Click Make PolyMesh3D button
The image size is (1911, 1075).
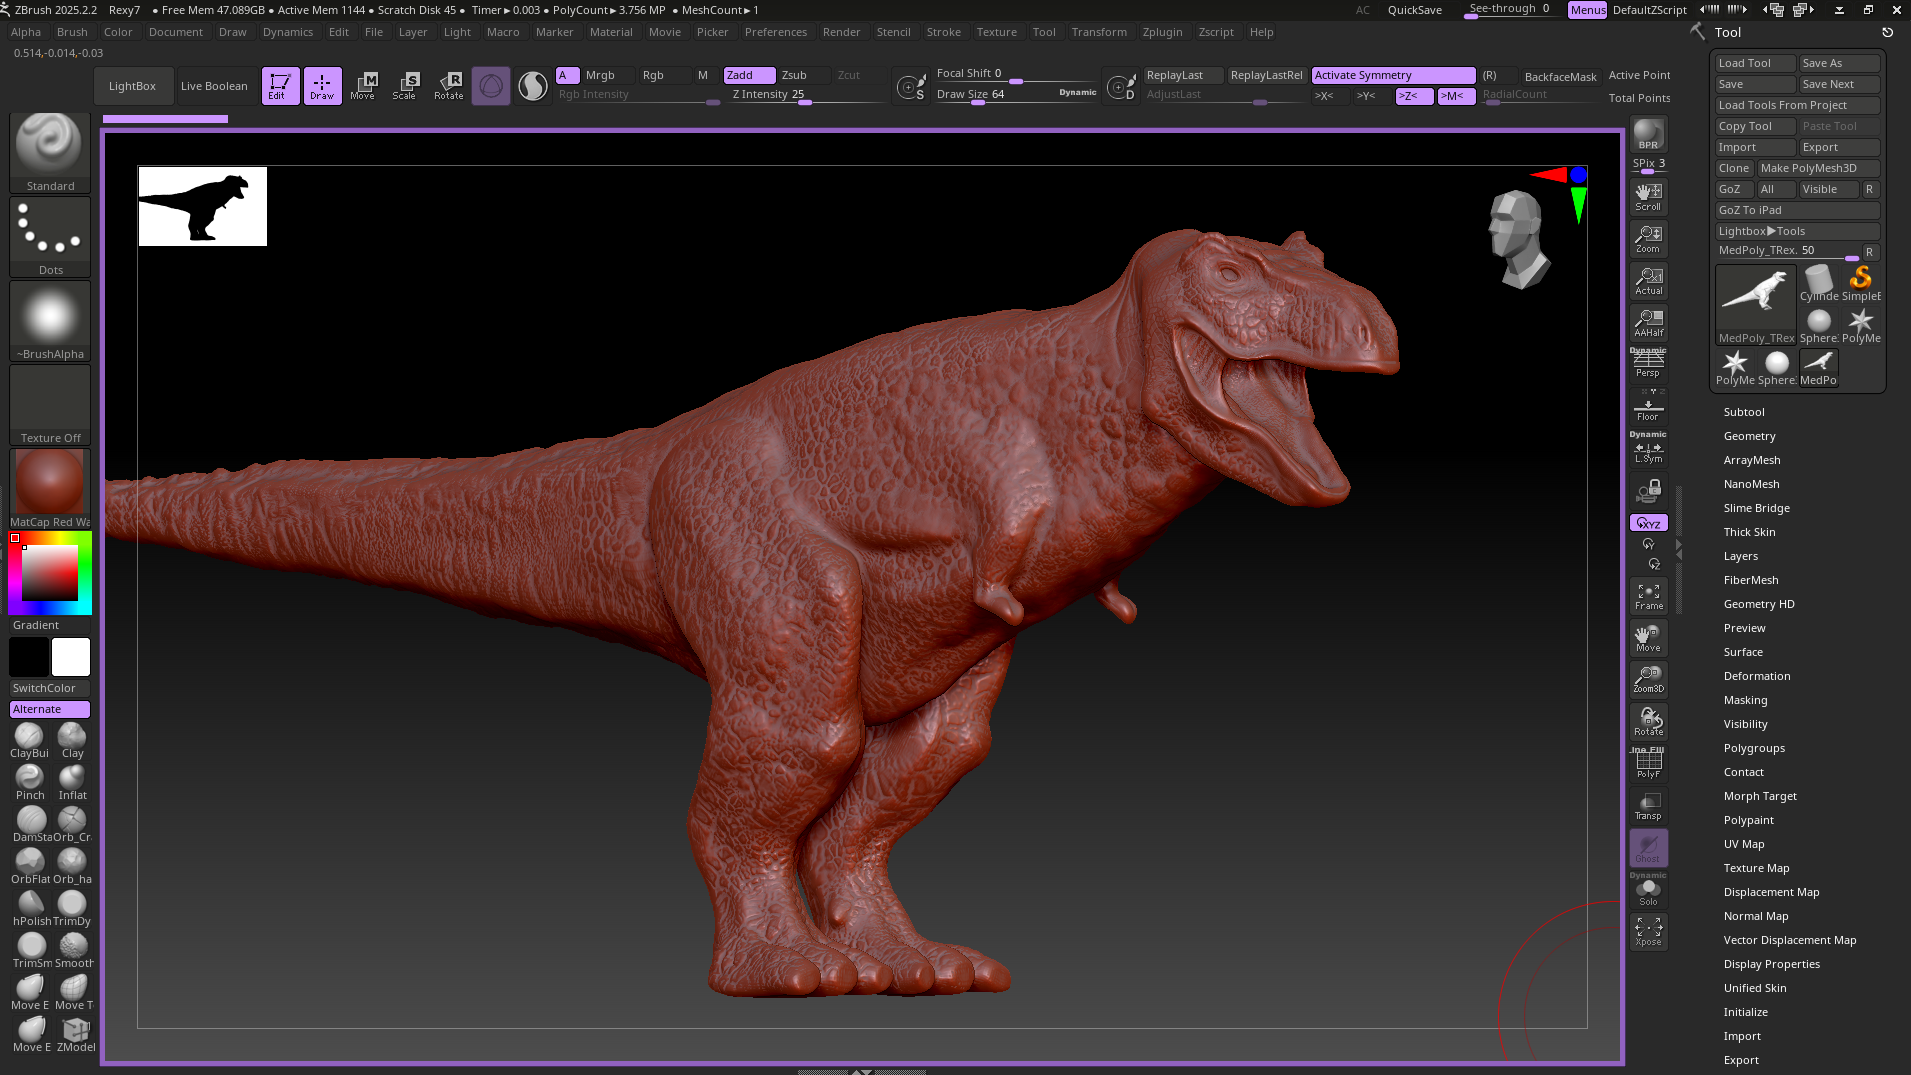coord(1818,168)
